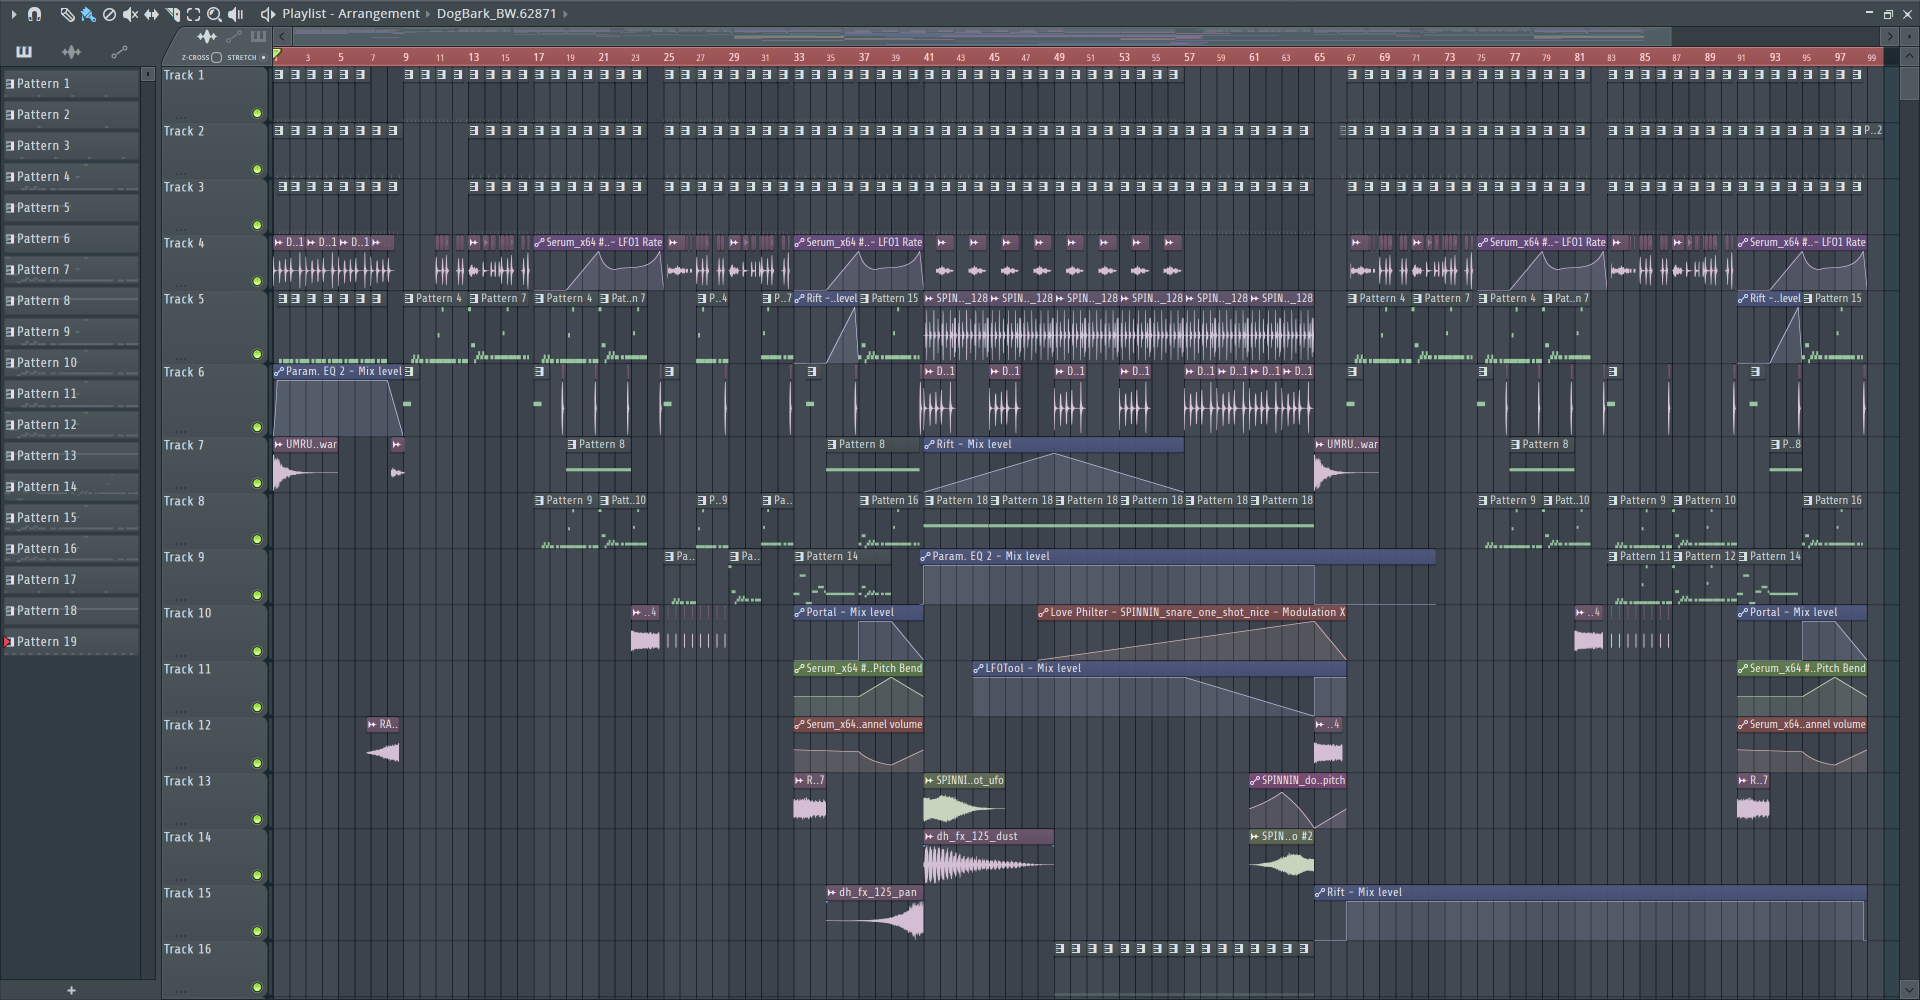Show patterns in the picker panel
Viewport: 1920px width, 1000px height.
pos(24,52)
